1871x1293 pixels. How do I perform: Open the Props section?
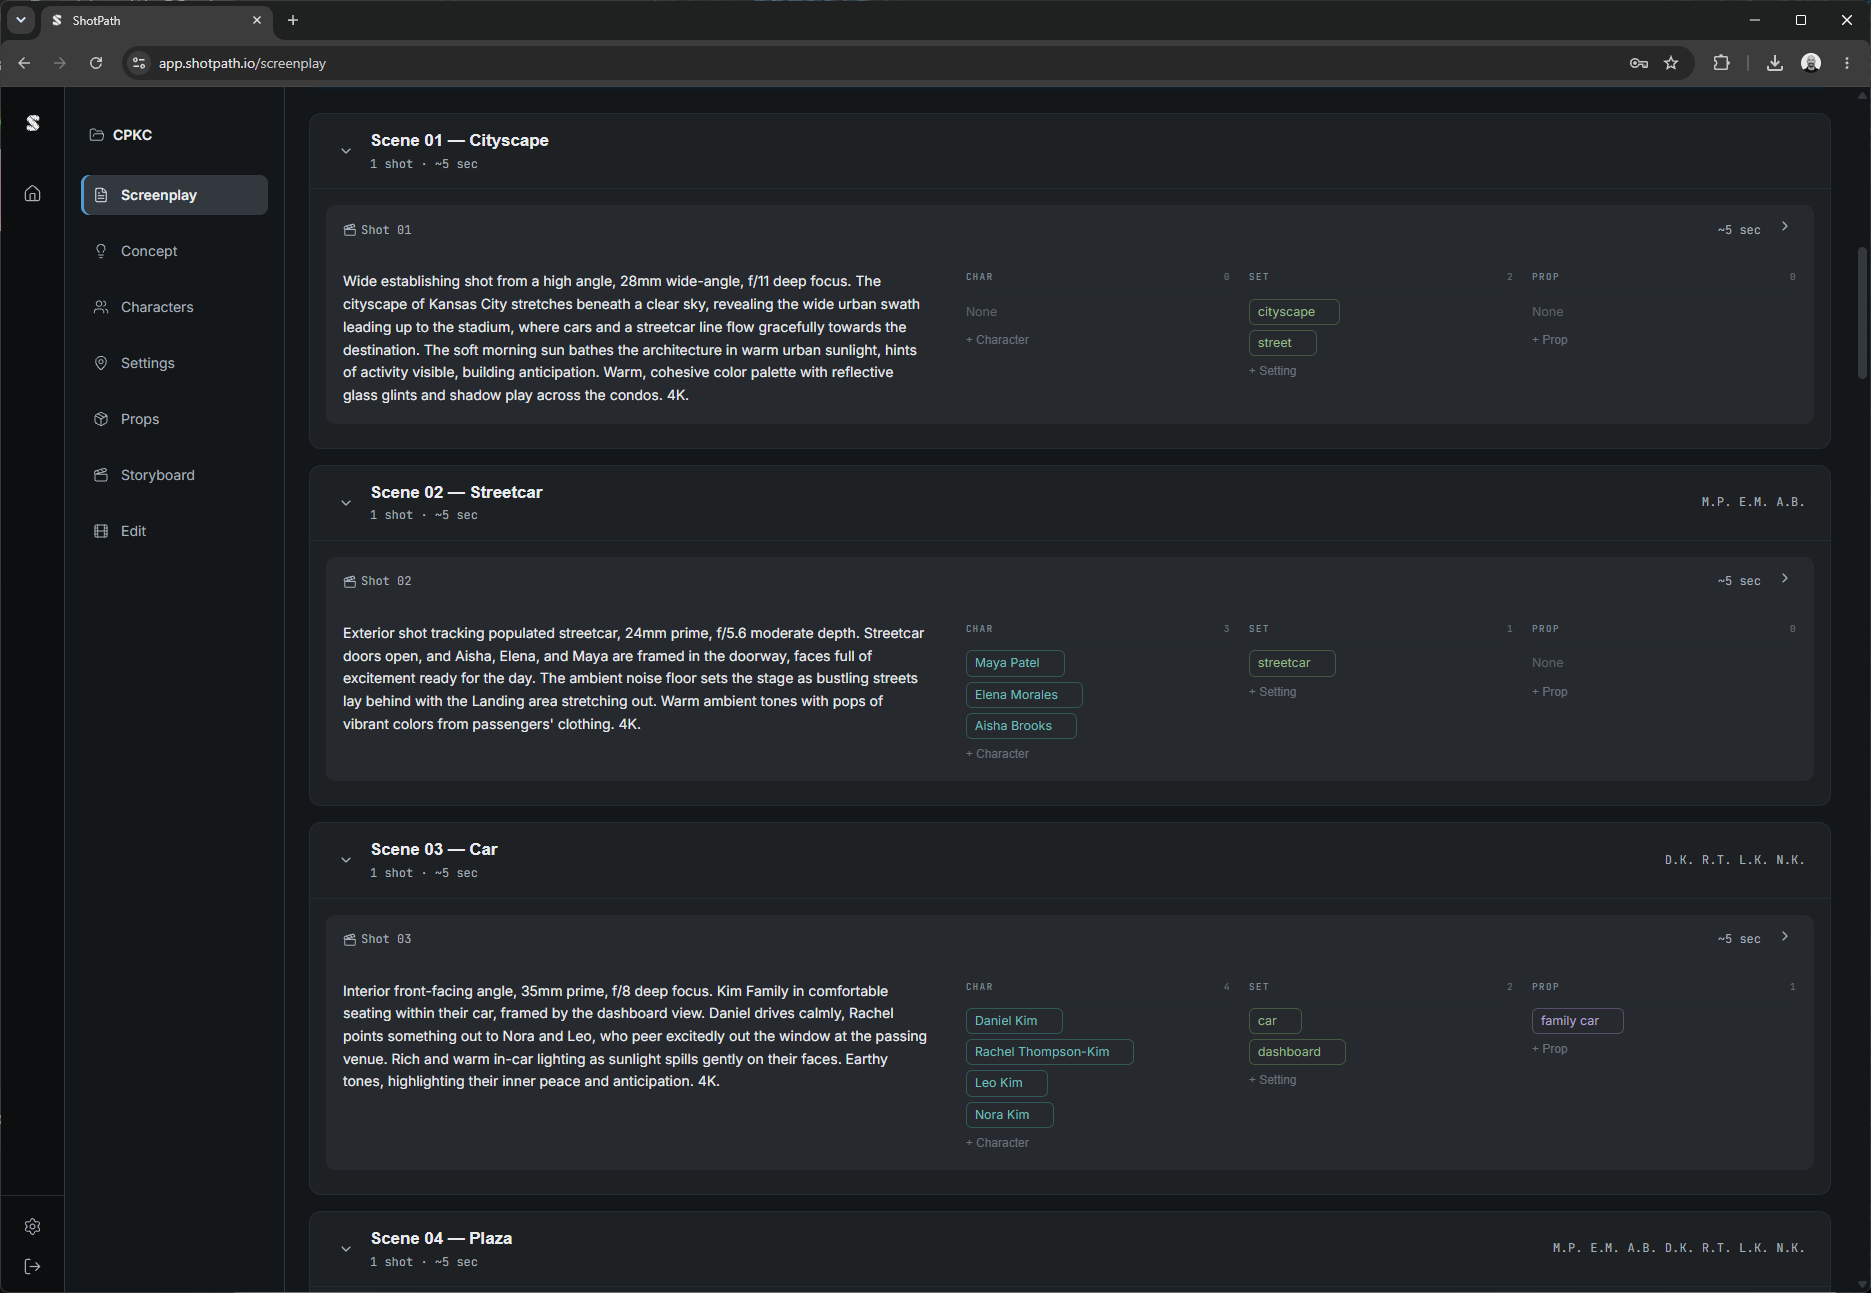[x=175, y=419]
